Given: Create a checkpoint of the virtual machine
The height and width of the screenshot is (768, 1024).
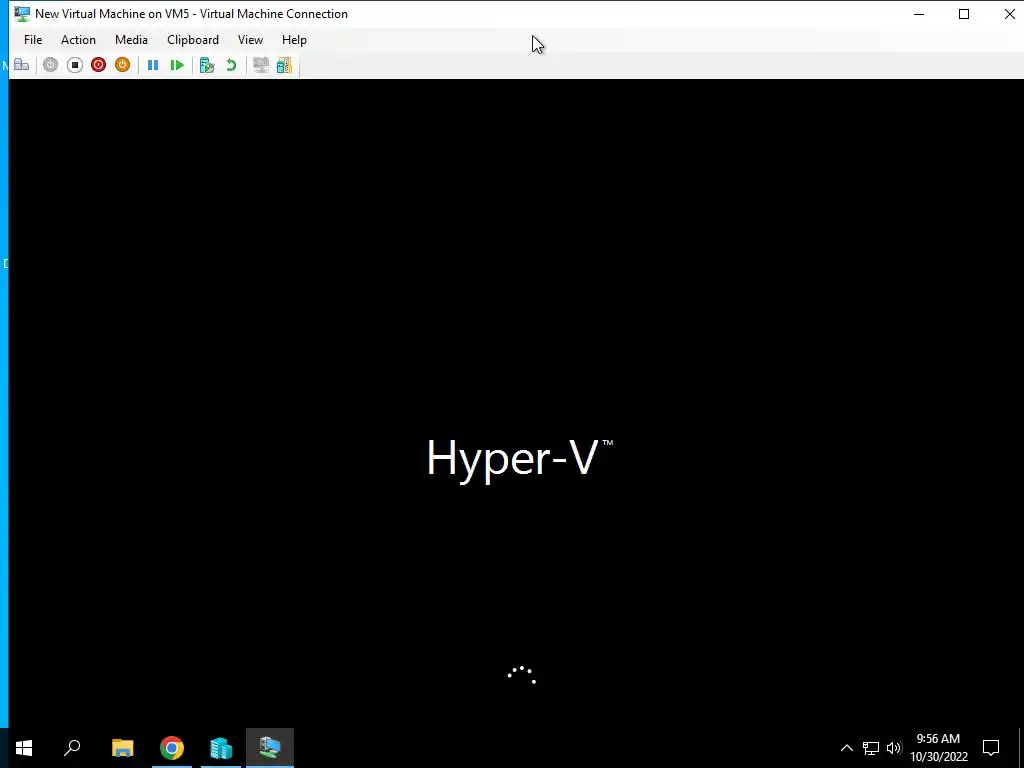Looking at the screenshot, I should click(207, 65).
